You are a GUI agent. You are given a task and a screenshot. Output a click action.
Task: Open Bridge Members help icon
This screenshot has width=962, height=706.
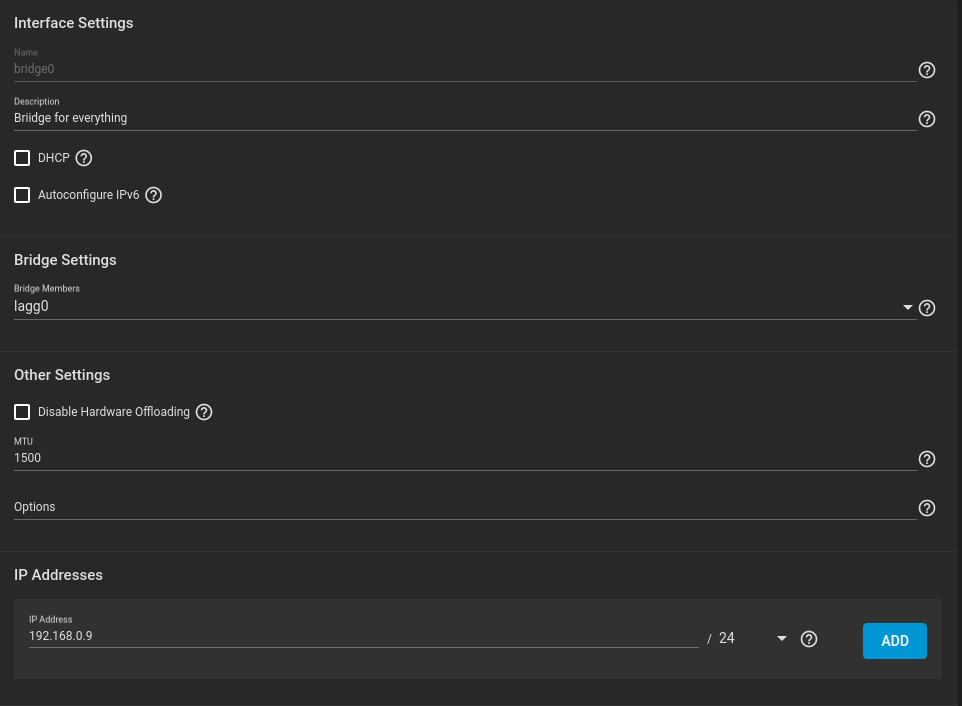927,308
